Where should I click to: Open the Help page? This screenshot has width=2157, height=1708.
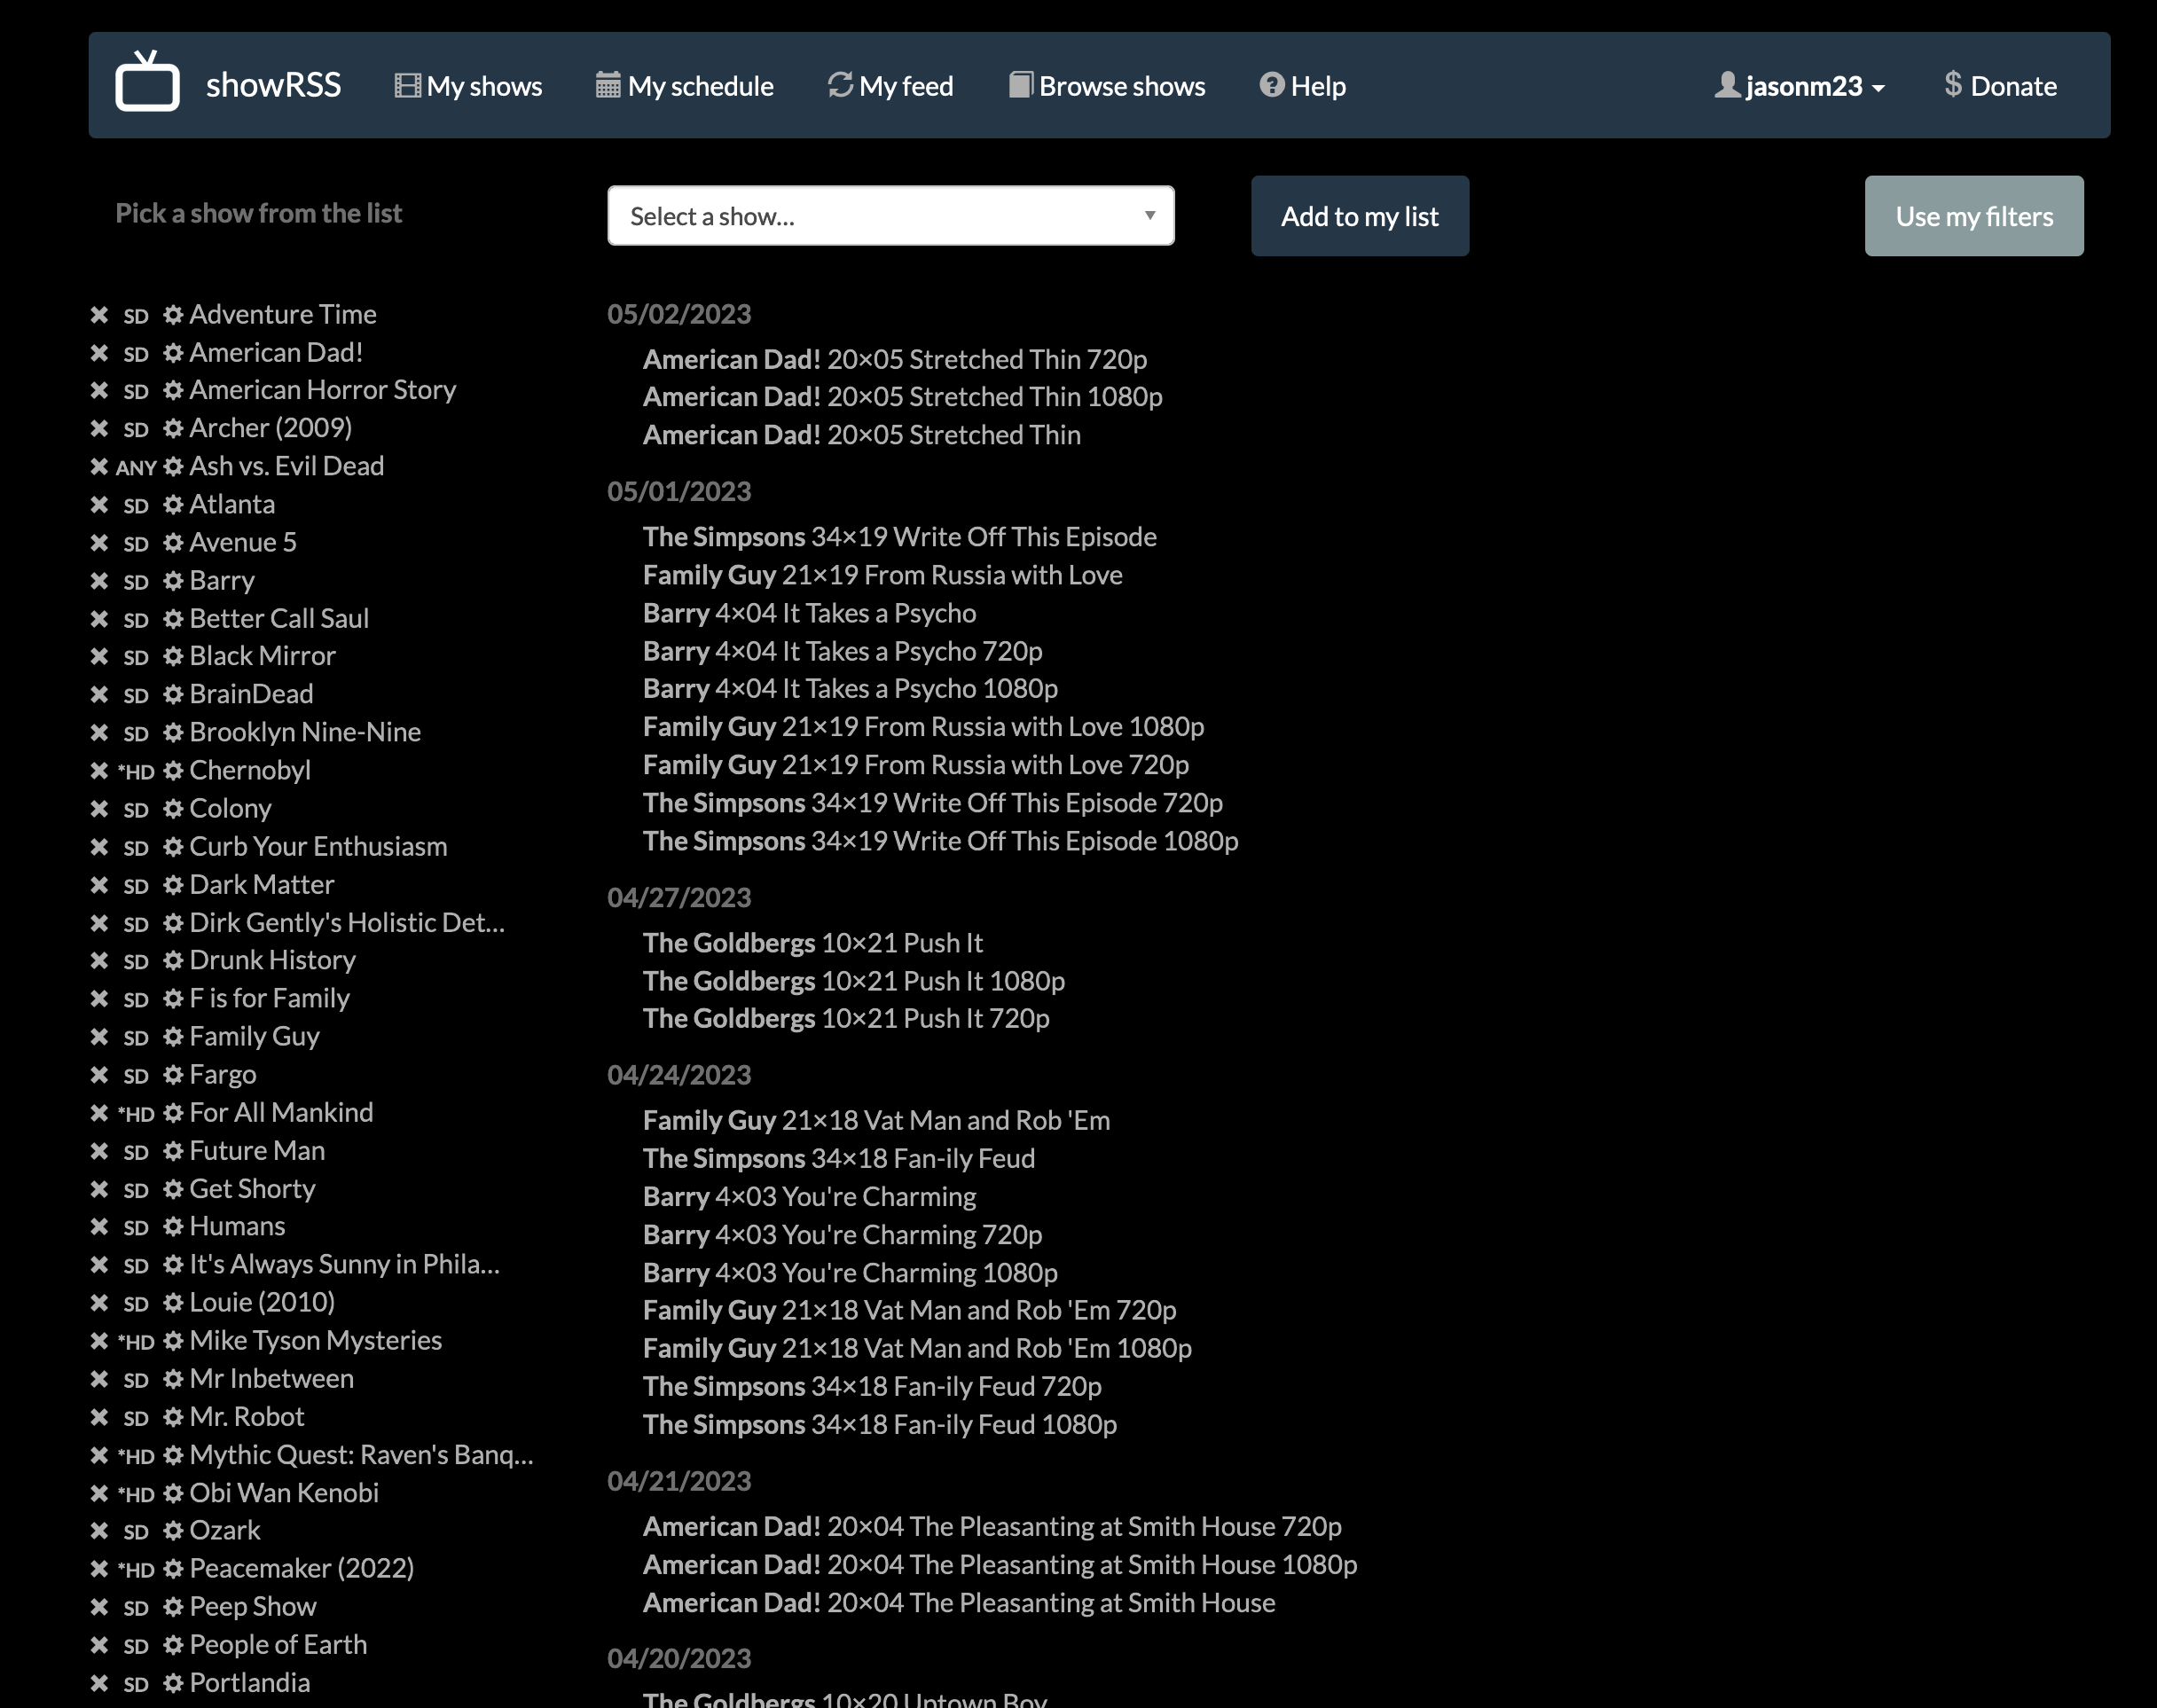(1303, 86)
